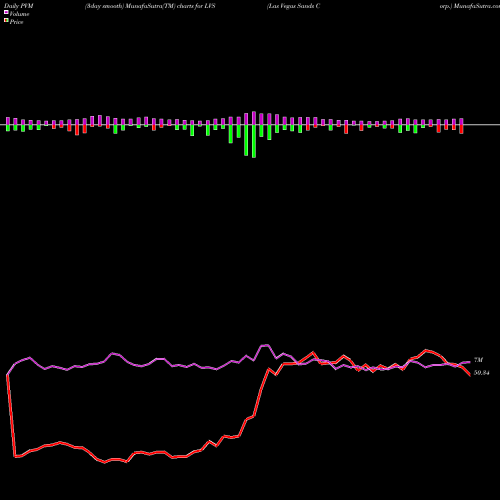
Task: Click the MunafaSutra.com watermark text at top right
Action: pyautogui.click(x=477, y=6)
